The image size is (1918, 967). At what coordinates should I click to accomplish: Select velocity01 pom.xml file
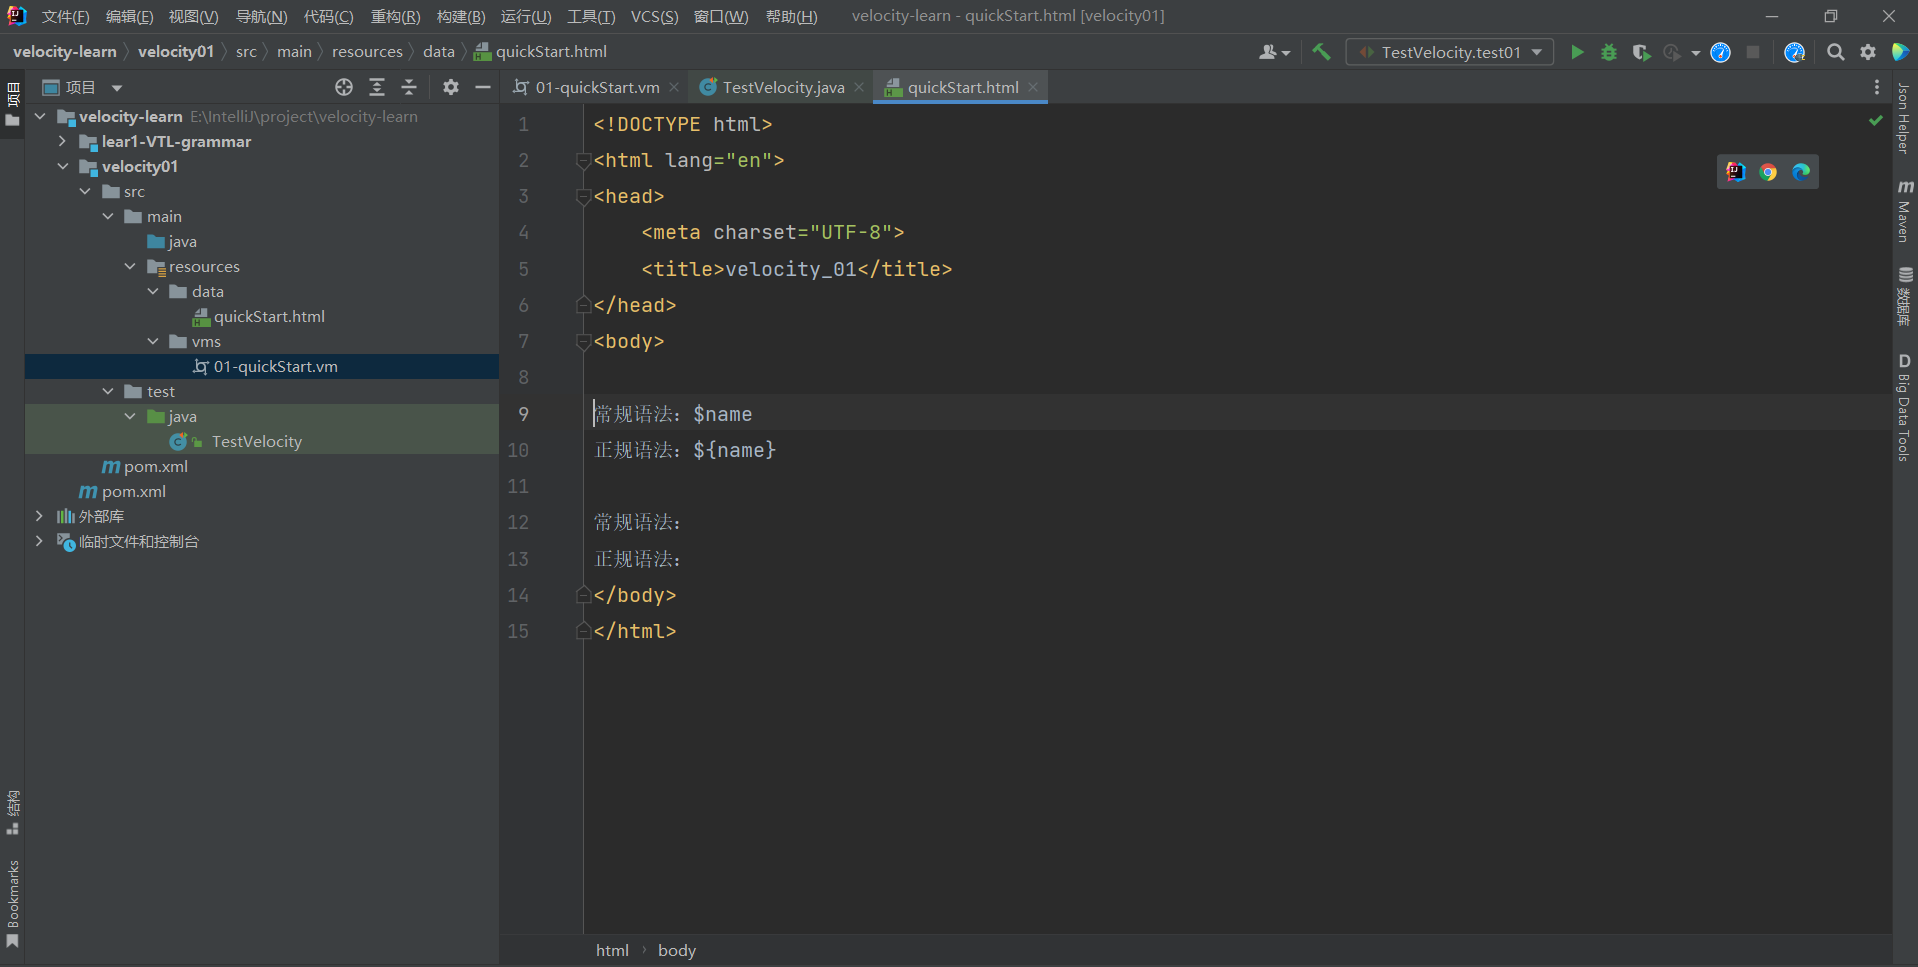156,467
